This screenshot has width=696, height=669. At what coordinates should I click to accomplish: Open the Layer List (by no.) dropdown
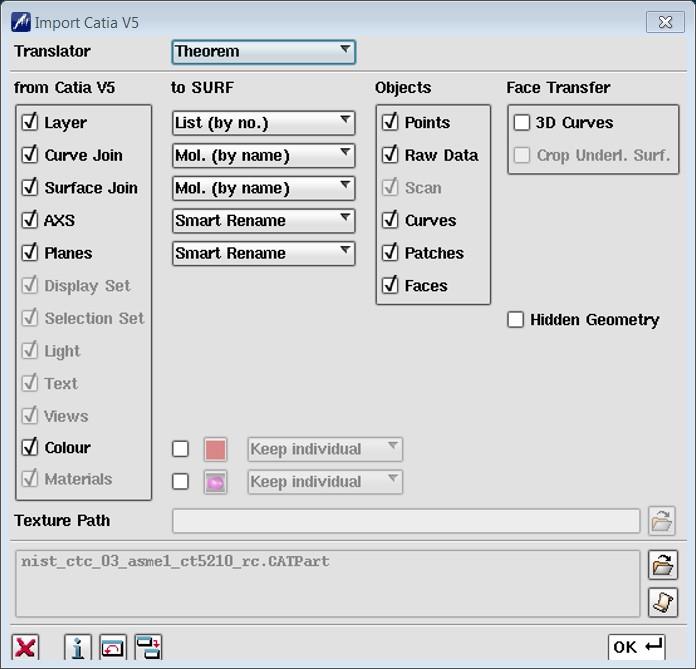coord(264,123)
